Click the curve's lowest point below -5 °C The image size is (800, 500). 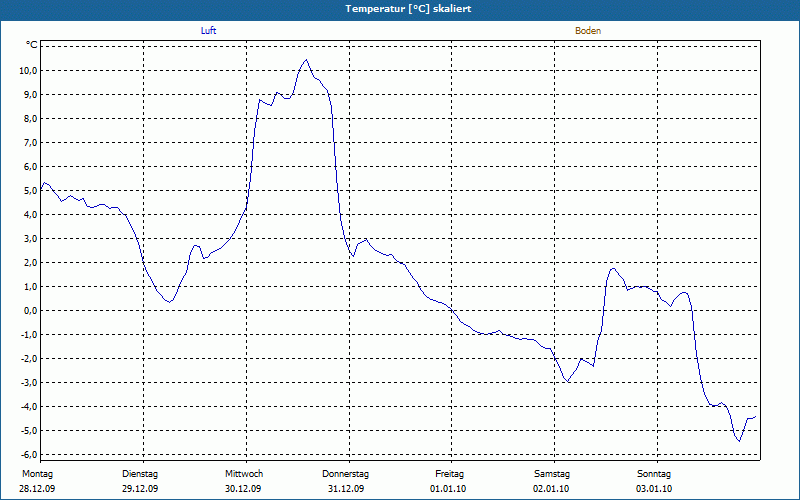pos(739,441)
